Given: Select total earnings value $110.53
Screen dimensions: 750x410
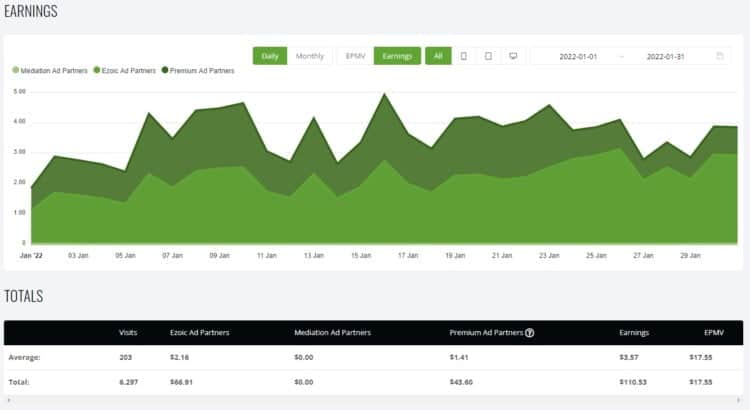Looking at the screenshot, I should 633,382.
